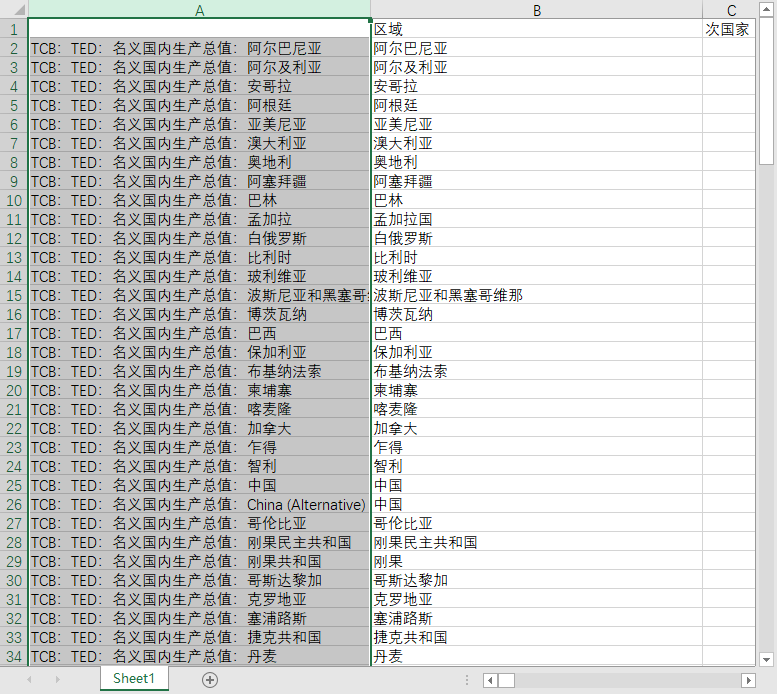Click horizontal scrollbar right arrow

tap(748, 680)
